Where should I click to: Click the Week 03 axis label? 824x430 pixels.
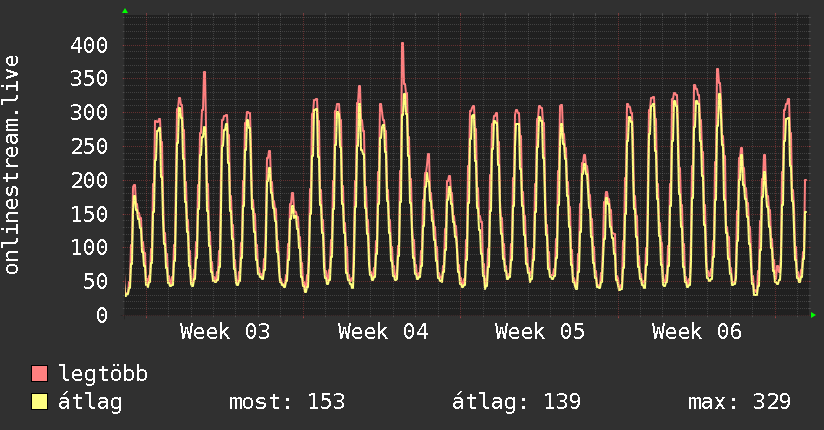click(x=225, y=332)
